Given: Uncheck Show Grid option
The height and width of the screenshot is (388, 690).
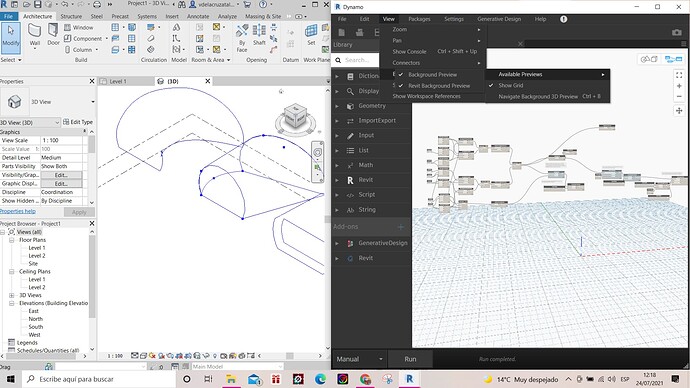Looking at the screenshot, I should point(510,85).
